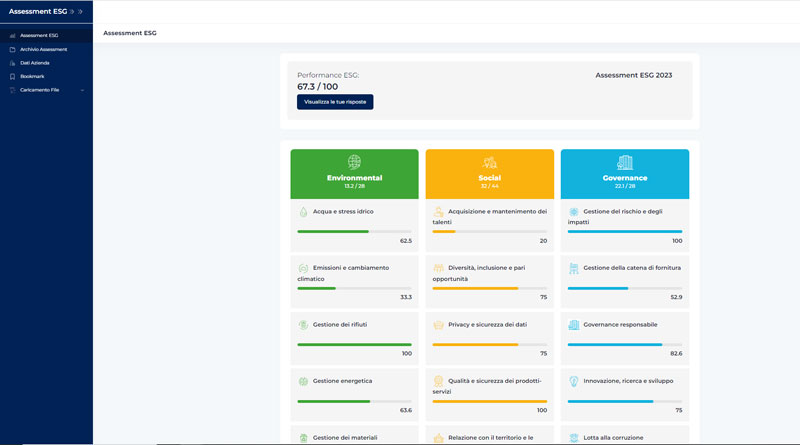
Task: Click the Environmental globe icon
Action: point(354,162)
